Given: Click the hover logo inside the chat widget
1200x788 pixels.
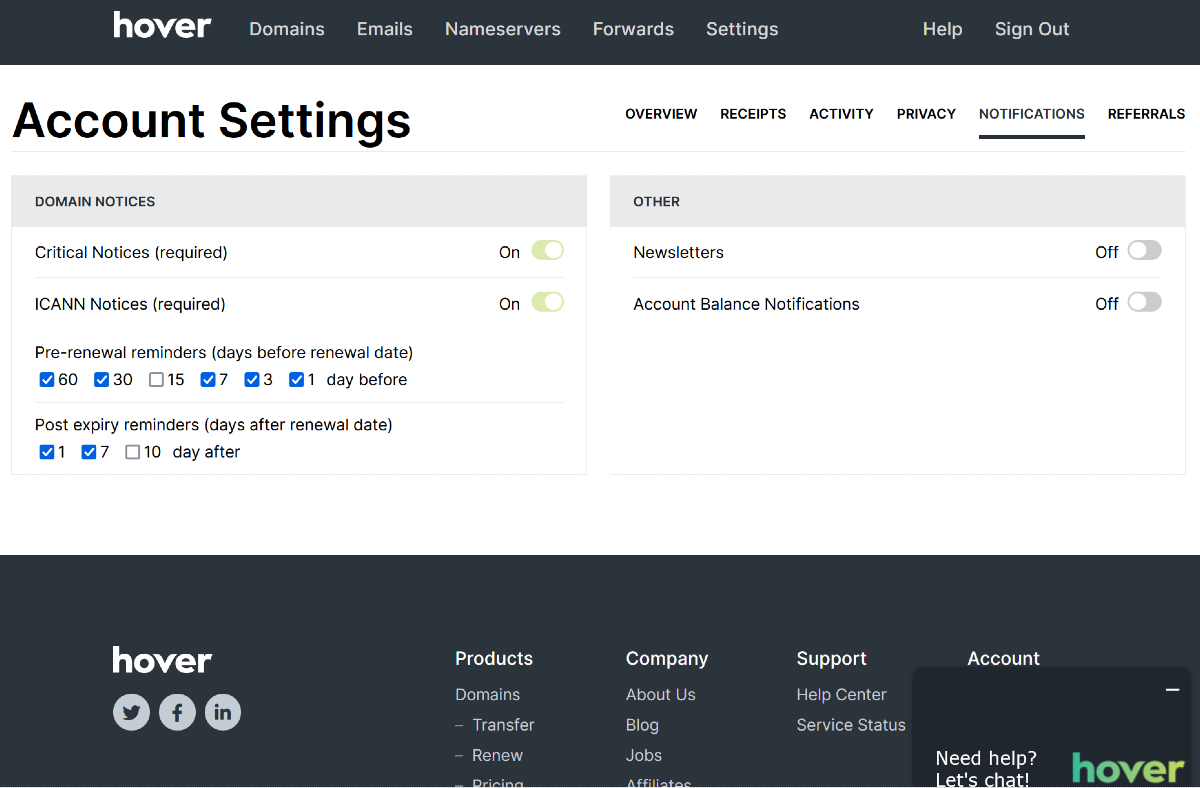Looking at the screenshot, I should [1127, 768].
